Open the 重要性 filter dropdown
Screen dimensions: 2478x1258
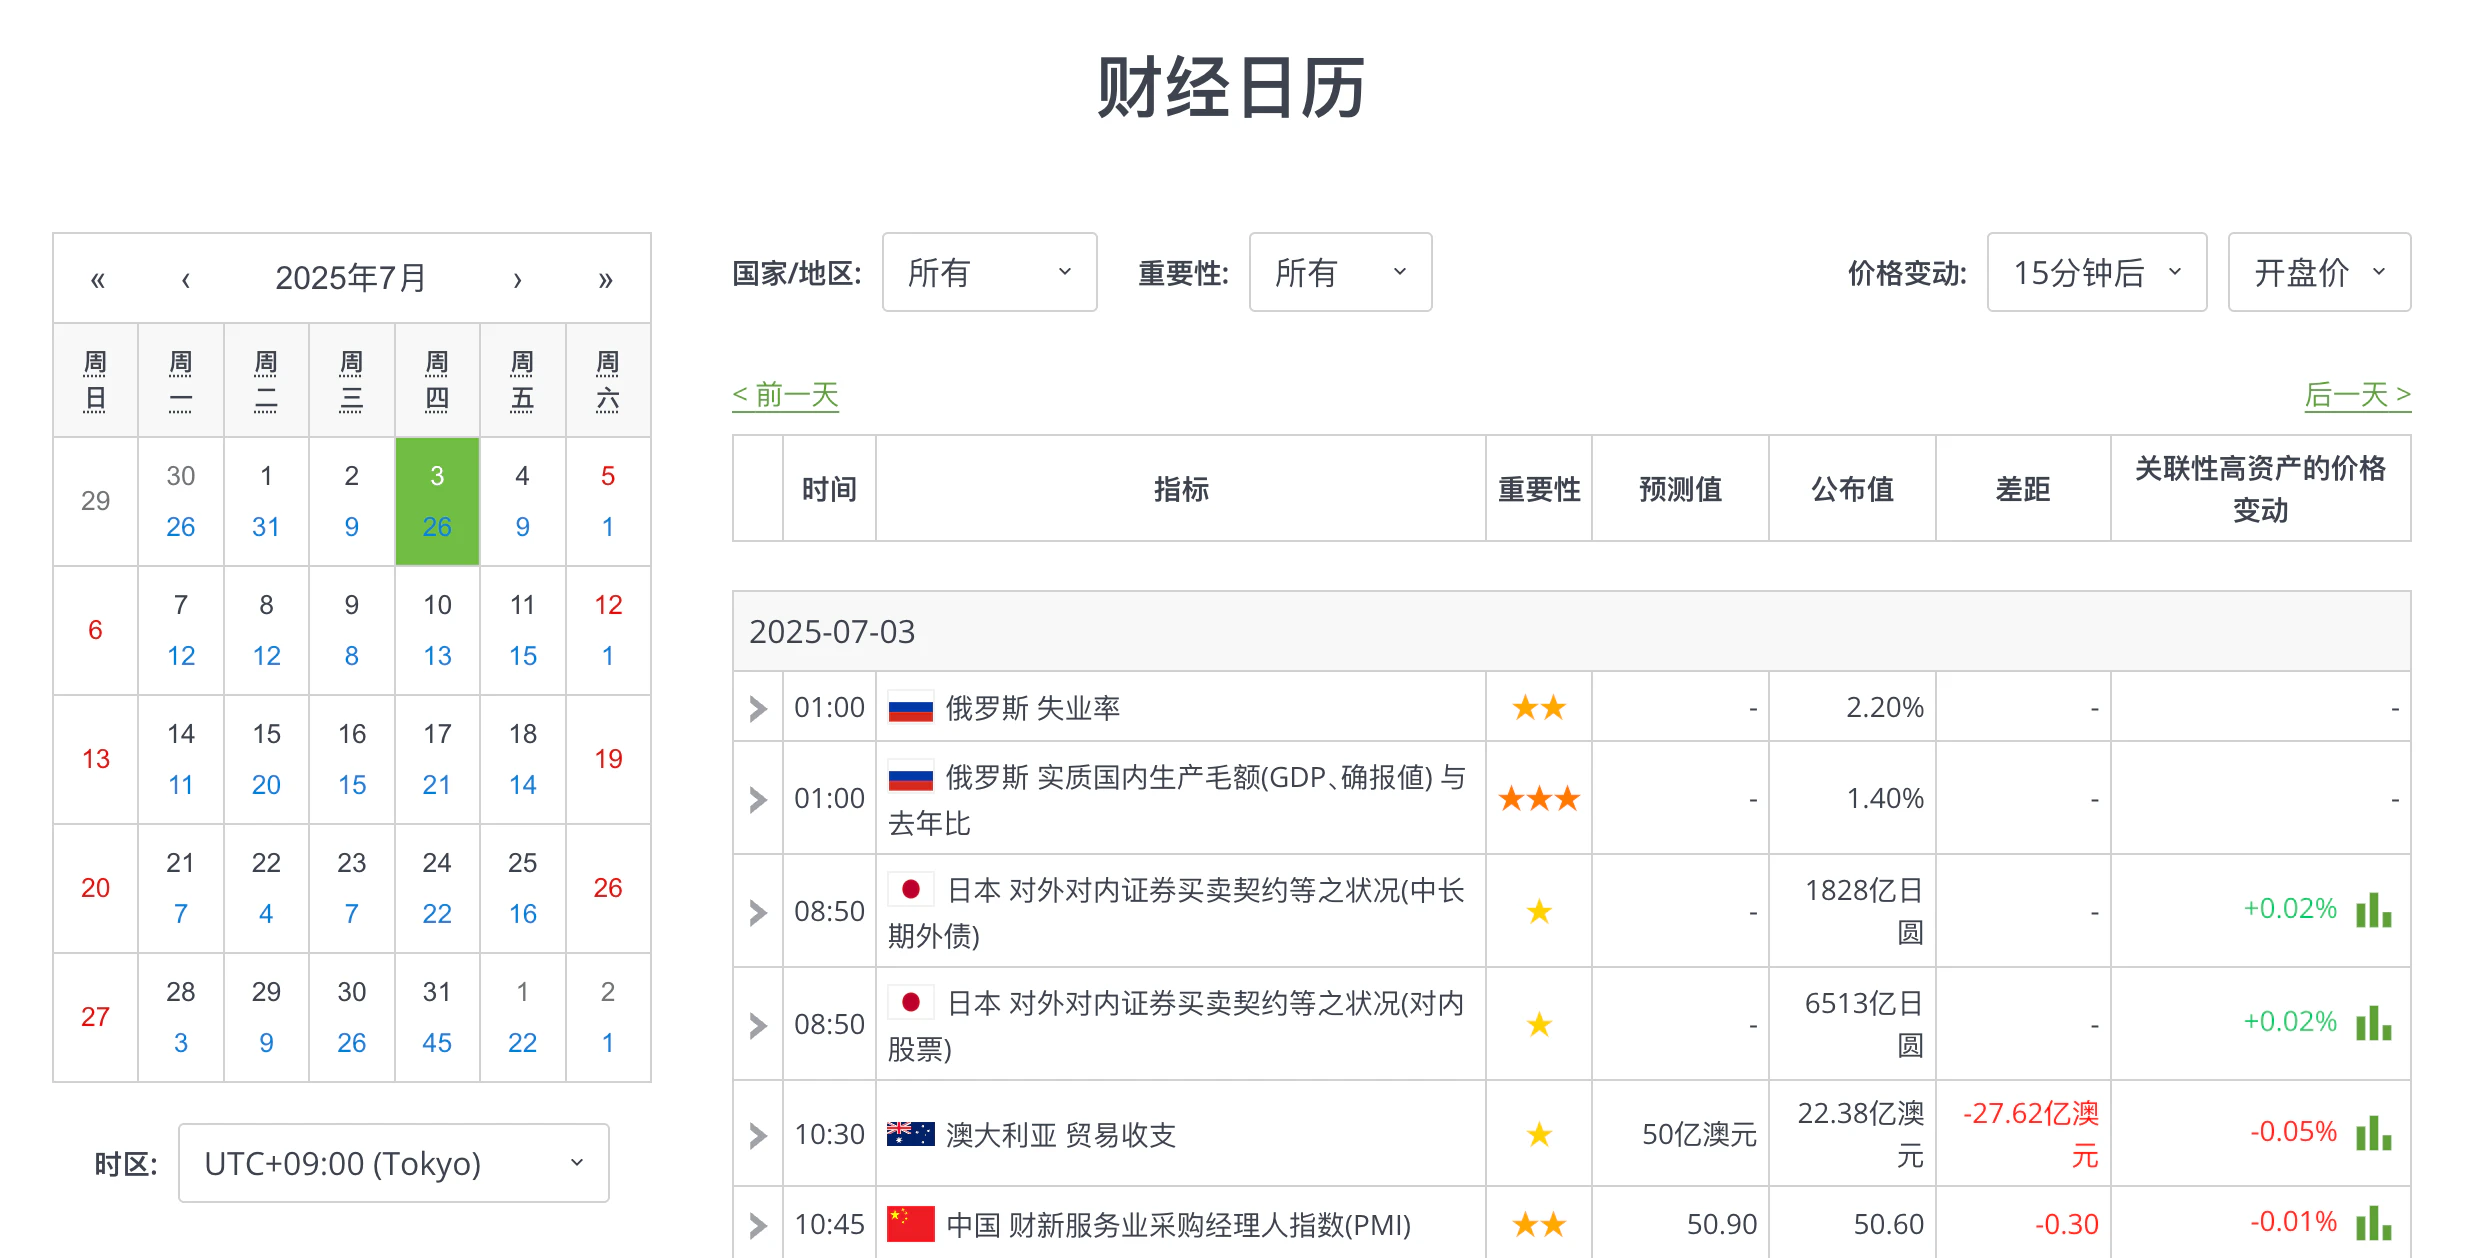coord(1339,272)
